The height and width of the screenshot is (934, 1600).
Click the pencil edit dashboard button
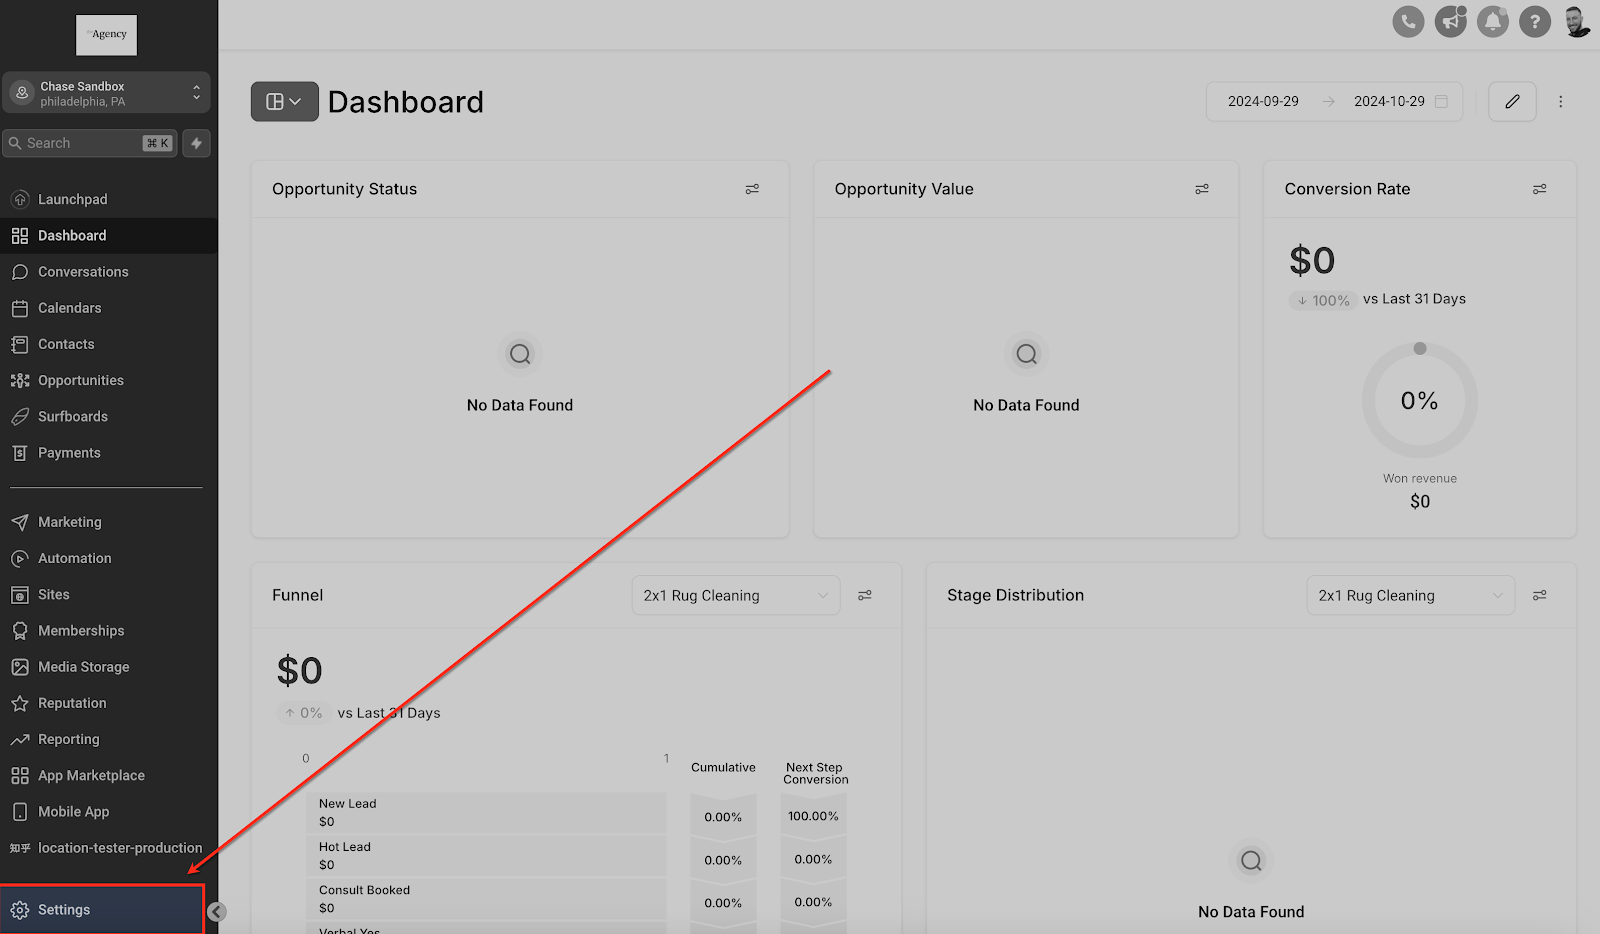1512,101
